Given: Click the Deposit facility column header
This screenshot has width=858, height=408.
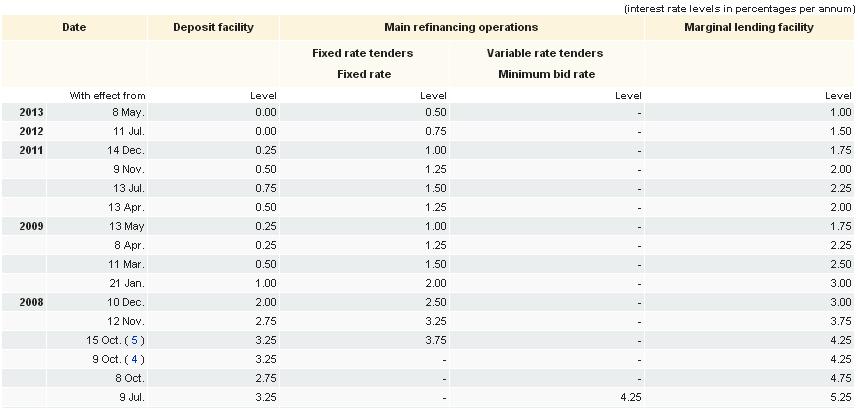Looking at the screenshot, I should (213, 27).
